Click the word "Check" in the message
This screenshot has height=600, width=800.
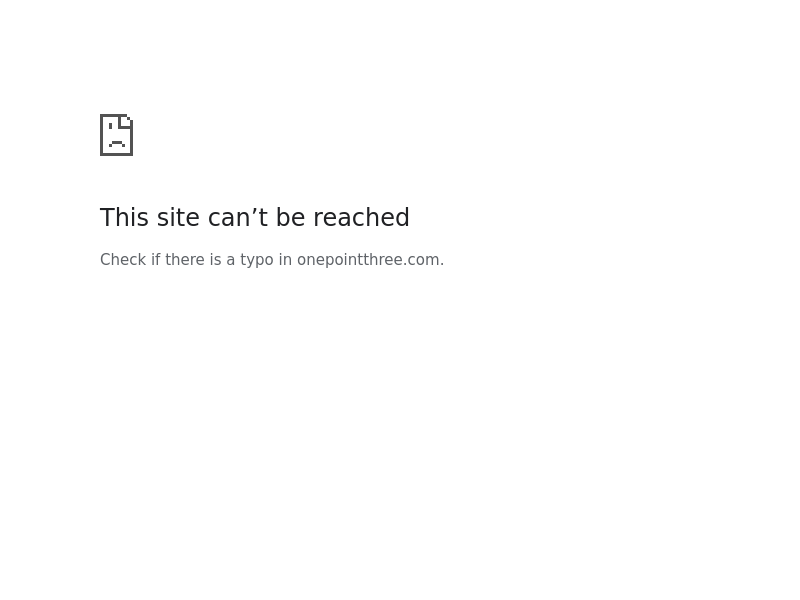(123, 260)
